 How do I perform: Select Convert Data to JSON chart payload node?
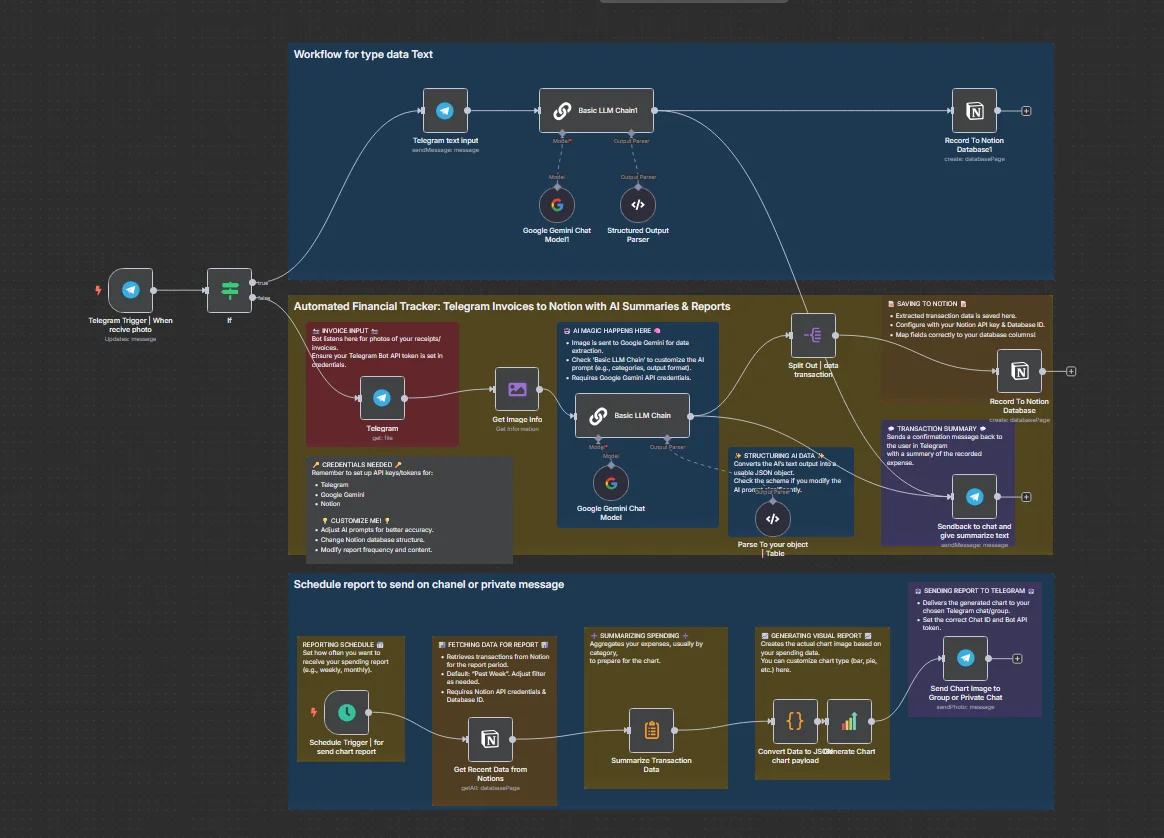click(795, 721)
